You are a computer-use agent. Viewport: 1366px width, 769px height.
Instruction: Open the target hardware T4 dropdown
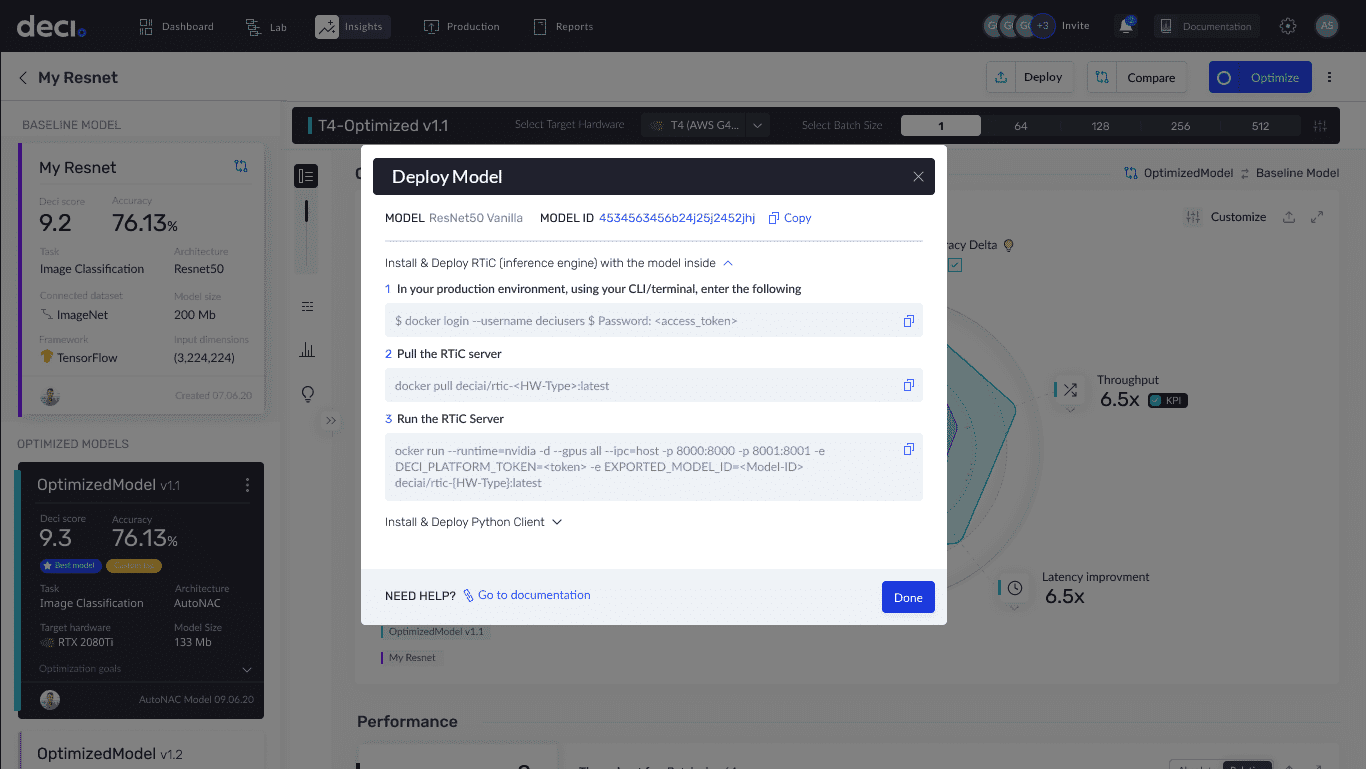pos(706,126)
